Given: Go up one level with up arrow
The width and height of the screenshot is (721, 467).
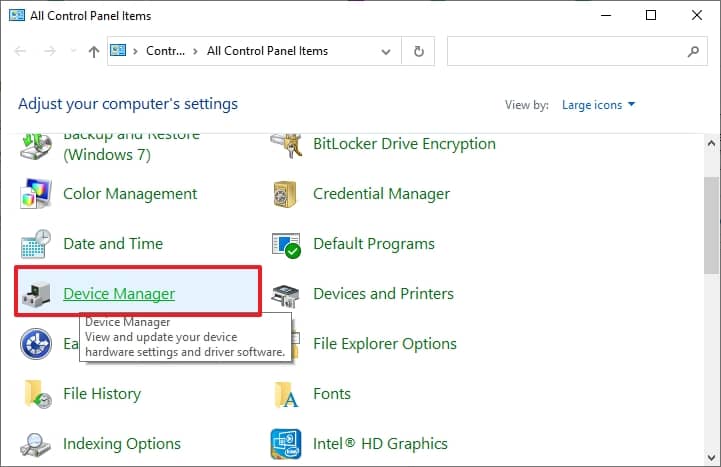Looking at the screenshot, I should click(x=93, y=51).
